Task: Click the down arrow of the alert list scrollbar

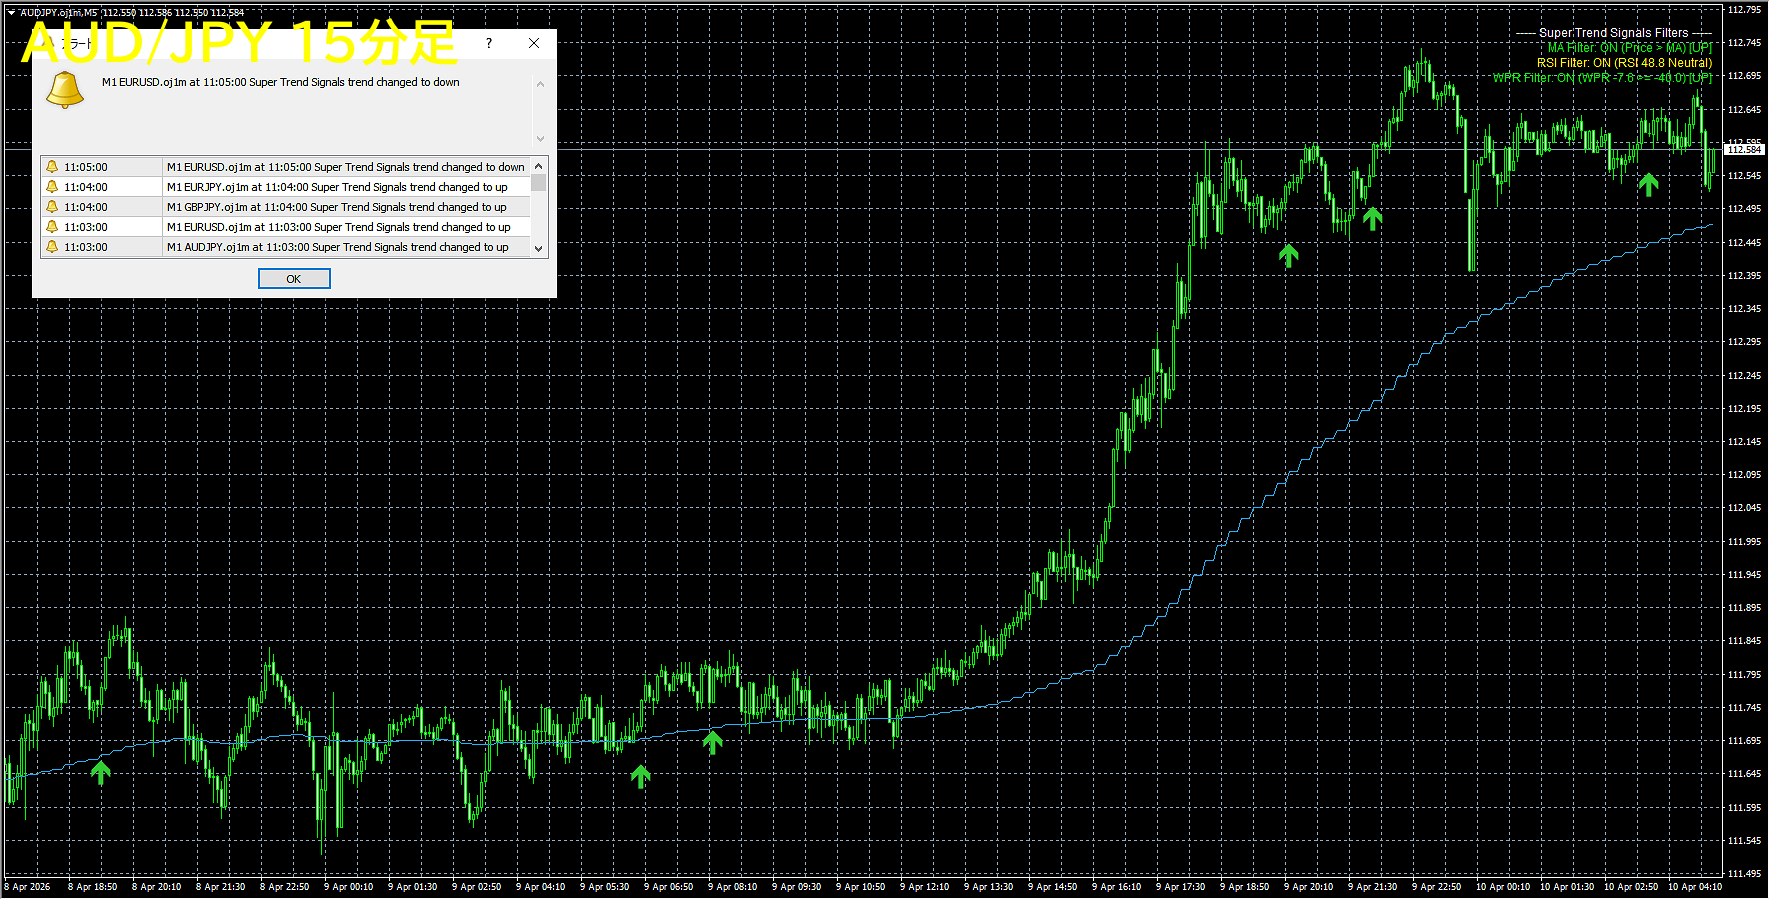Action: click(539, 248)
